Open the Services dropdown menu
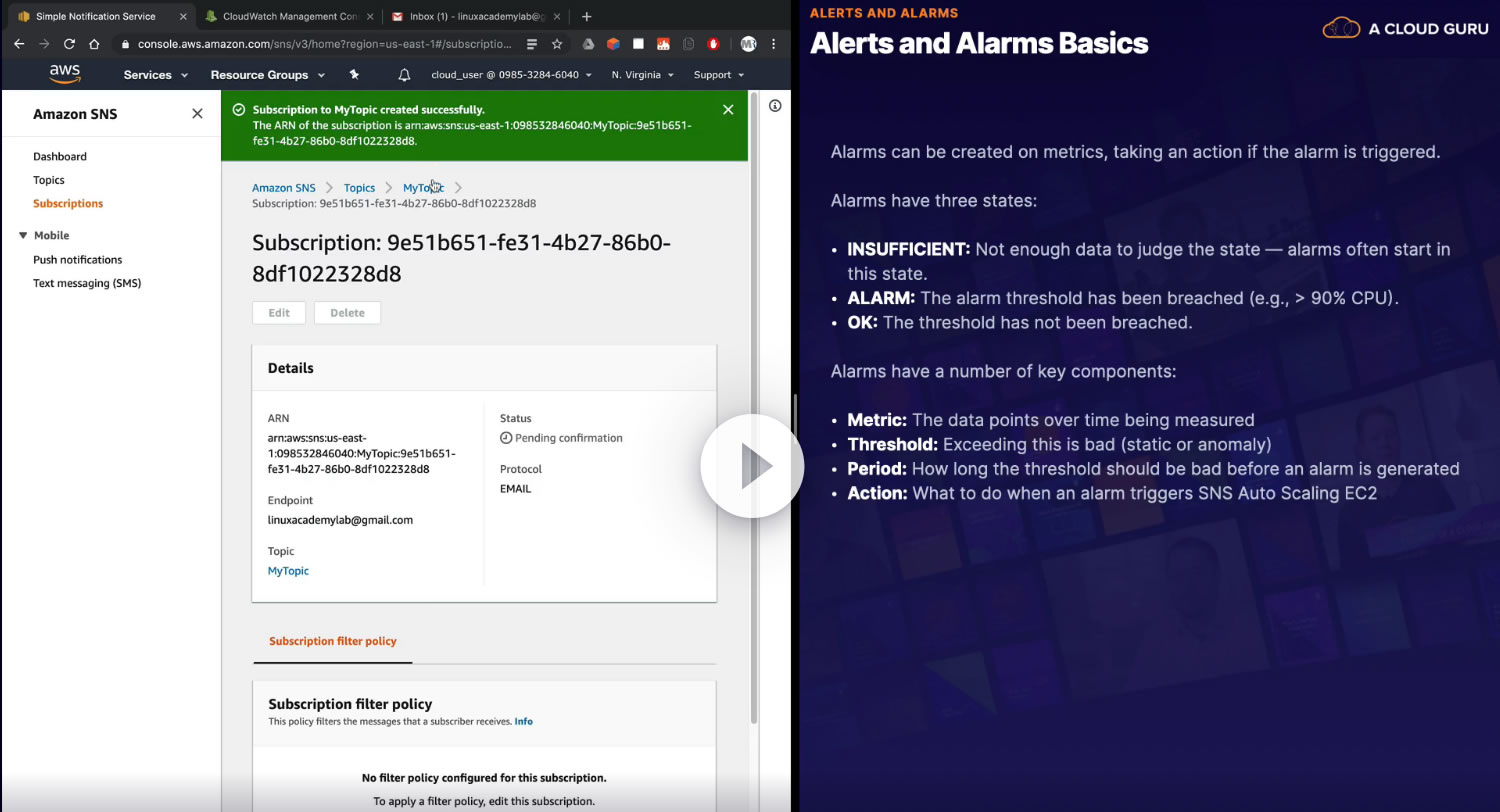 [x=155, y=75]
